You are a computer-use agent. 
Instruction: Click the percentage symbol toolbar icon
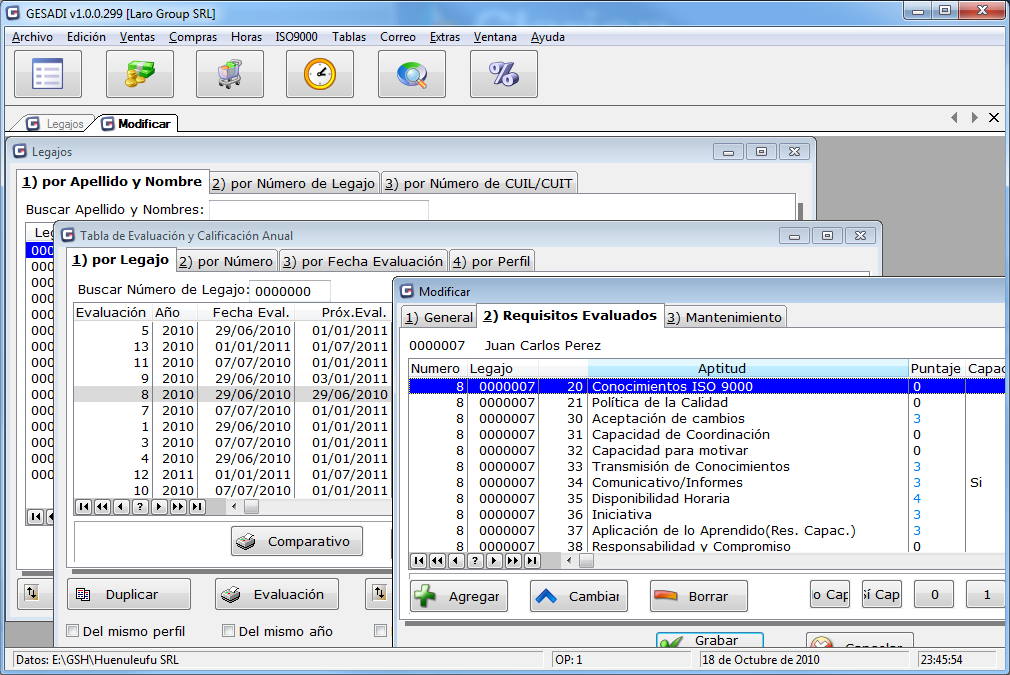(x=503, y=73)
